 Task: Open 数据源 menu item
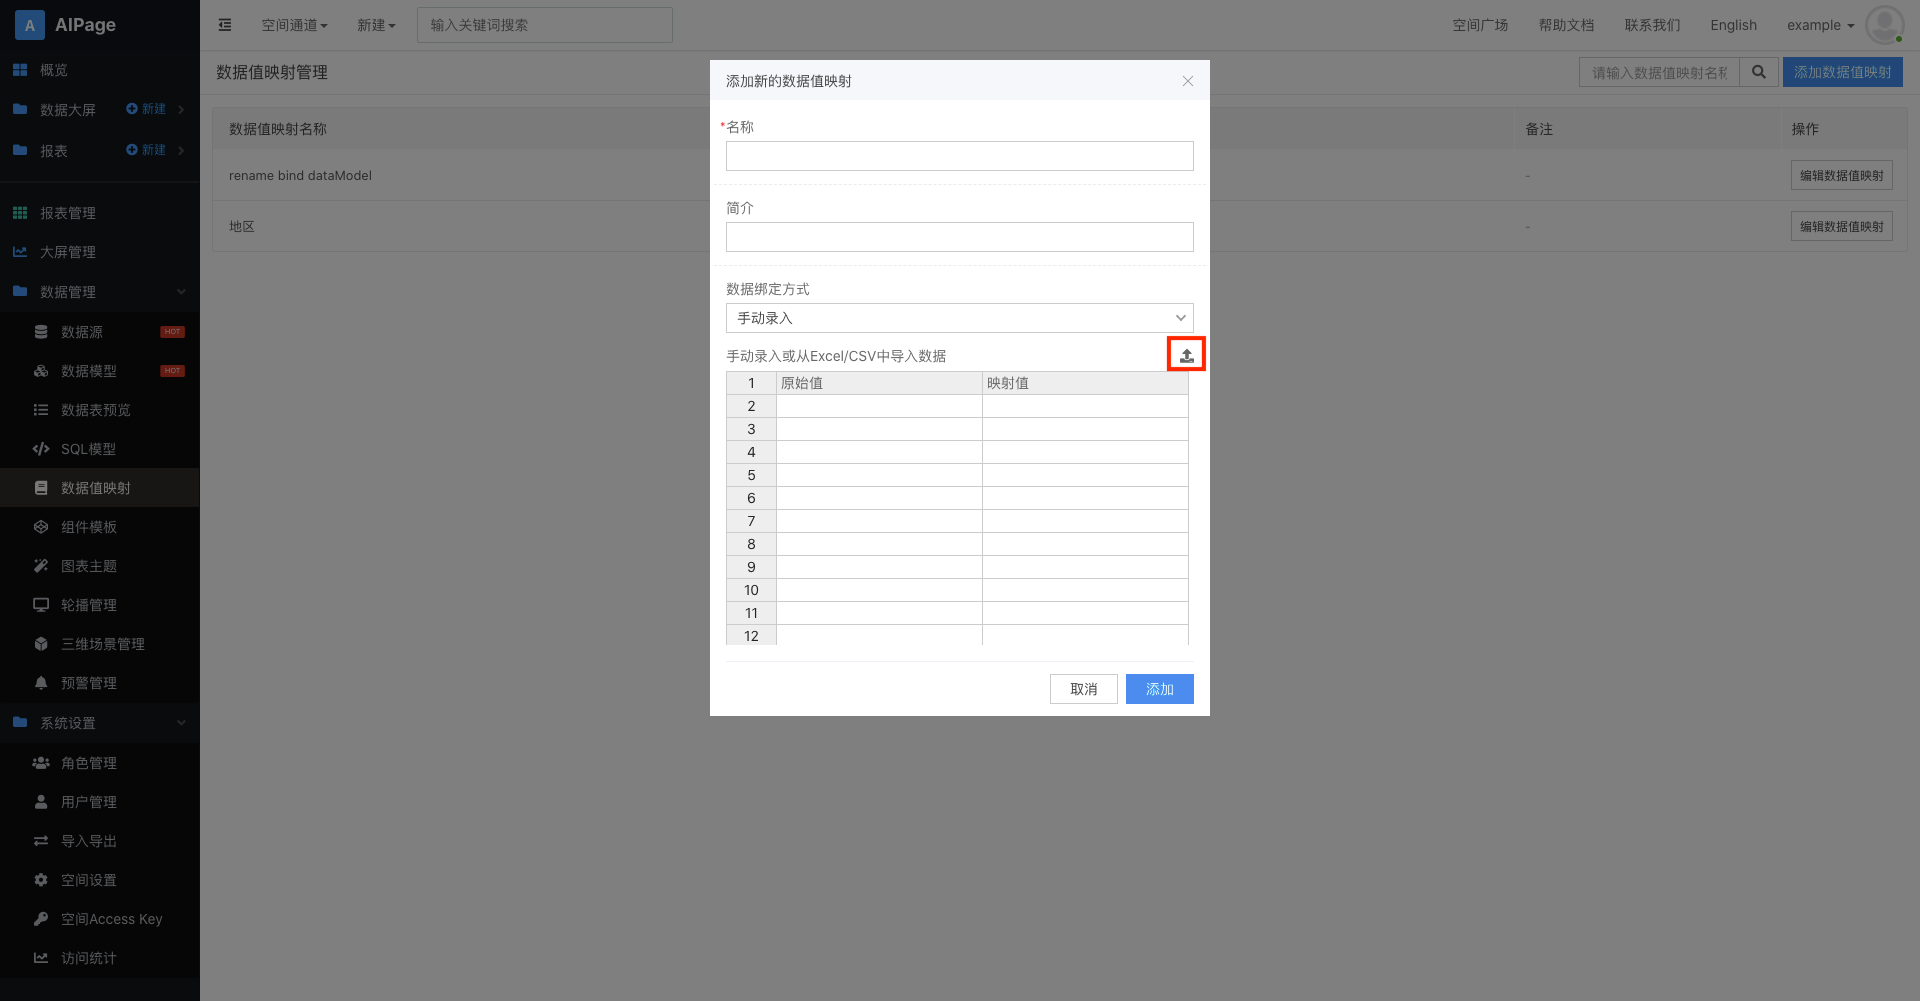pyautogui.click(x=82, y=332)
